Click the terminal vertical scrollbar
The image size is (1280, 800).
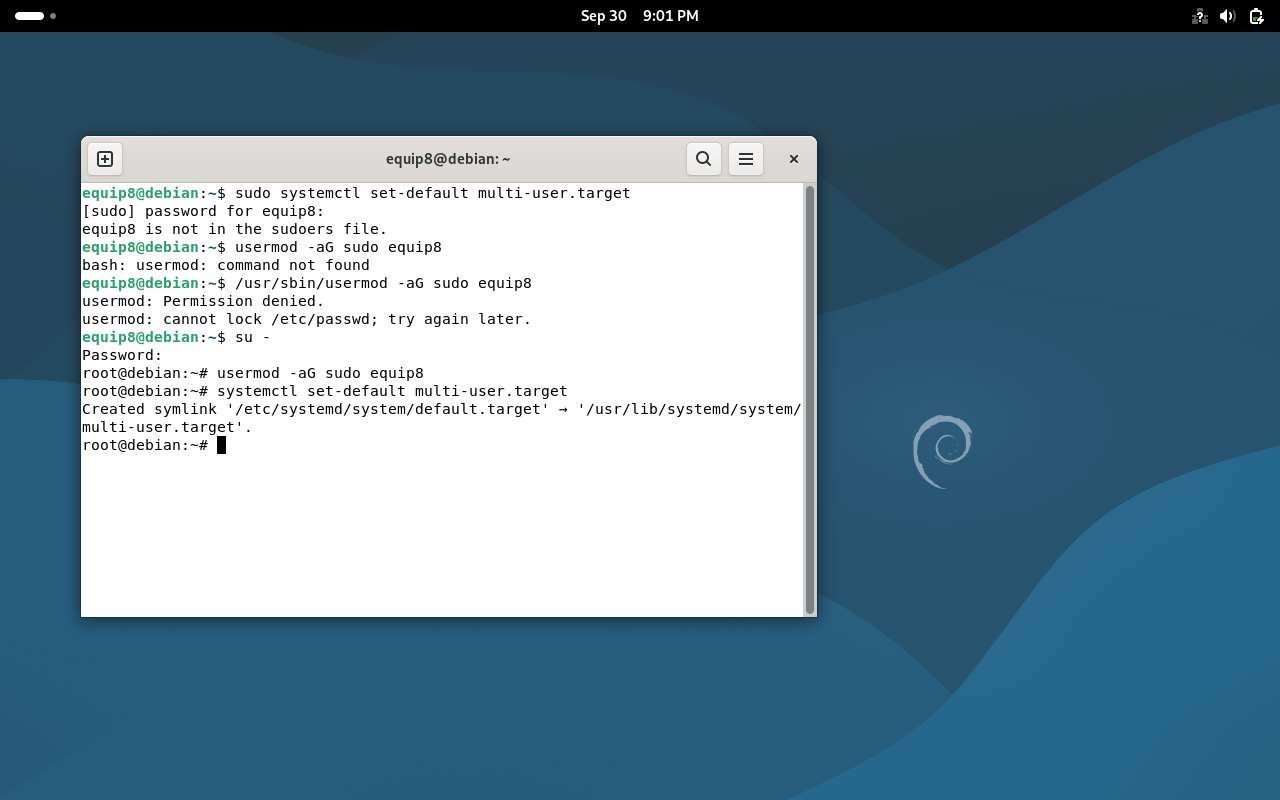tap(810, 399)
